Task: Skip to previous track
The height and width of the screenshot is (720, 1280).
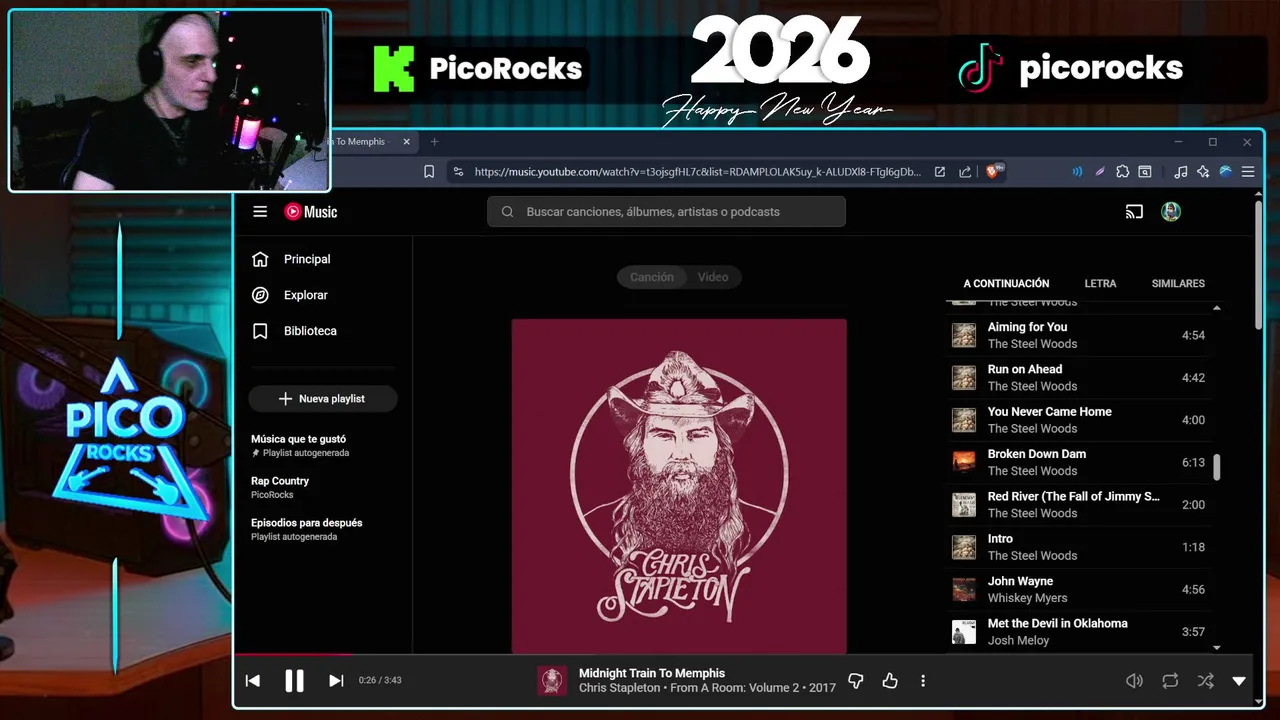Action: pos(253,681)
